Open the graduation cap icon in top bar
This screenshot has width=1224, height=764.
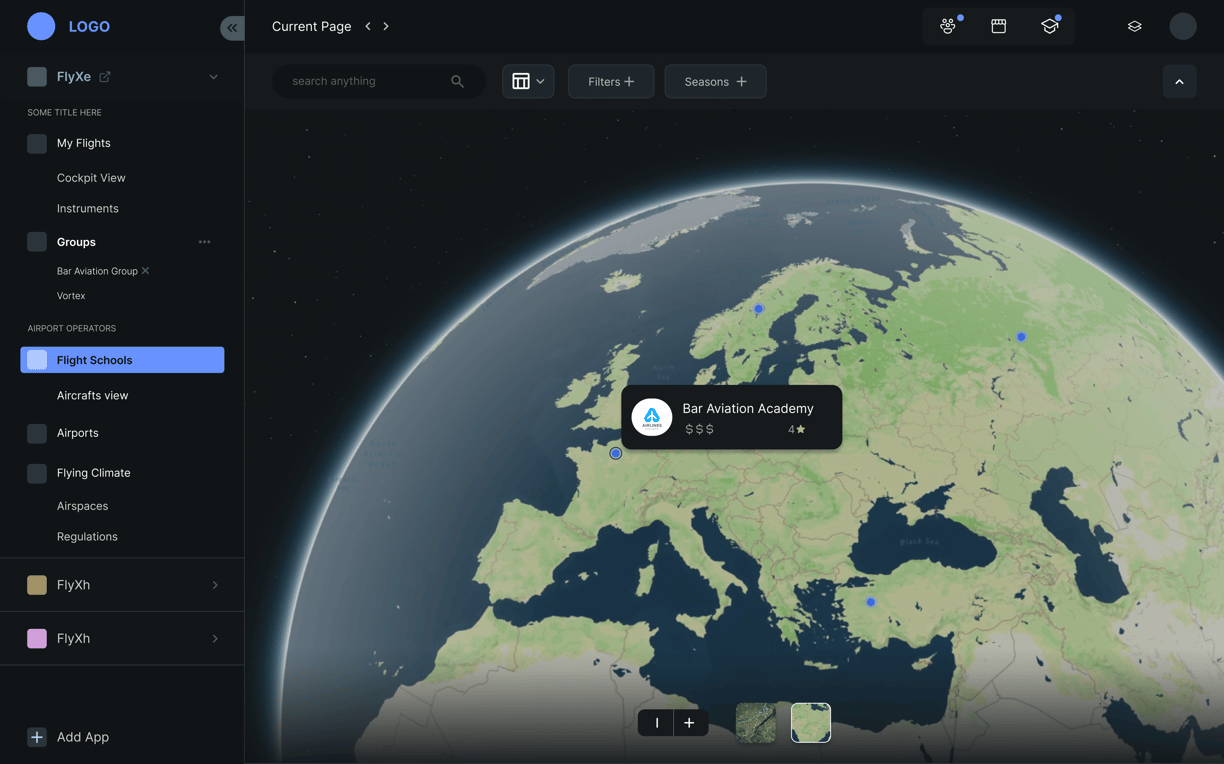pos(1049,26)
